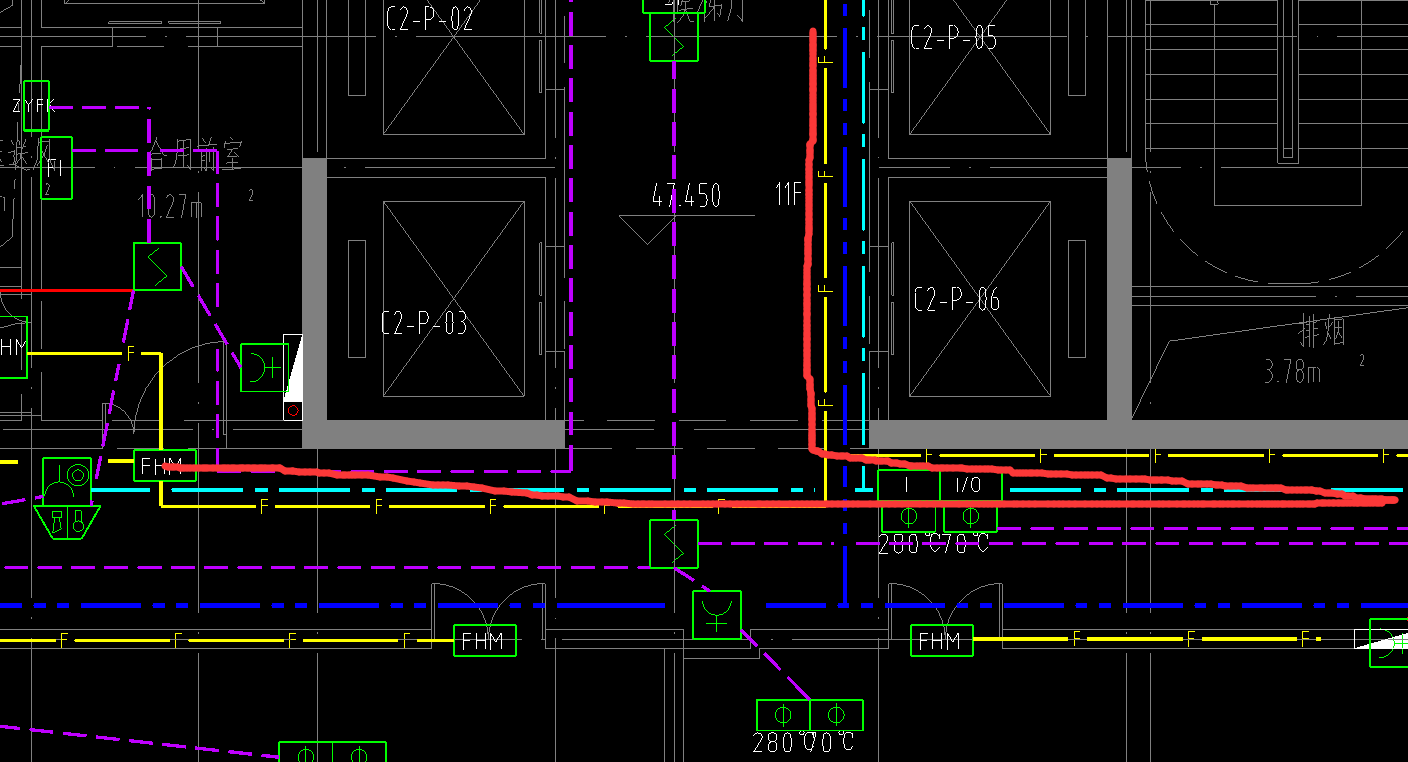Select the Y-shaped device symbol in the green box
Viewport: 1408px width, 762px height.
[x=717, y=614]
